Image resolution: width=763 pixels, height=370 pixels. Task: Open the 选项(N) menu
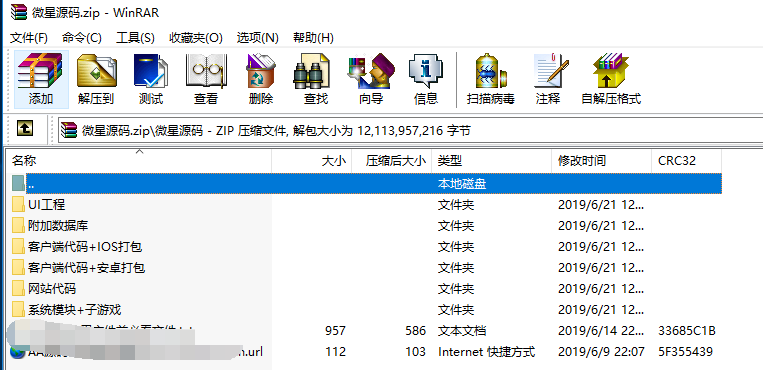click(258, 37)
